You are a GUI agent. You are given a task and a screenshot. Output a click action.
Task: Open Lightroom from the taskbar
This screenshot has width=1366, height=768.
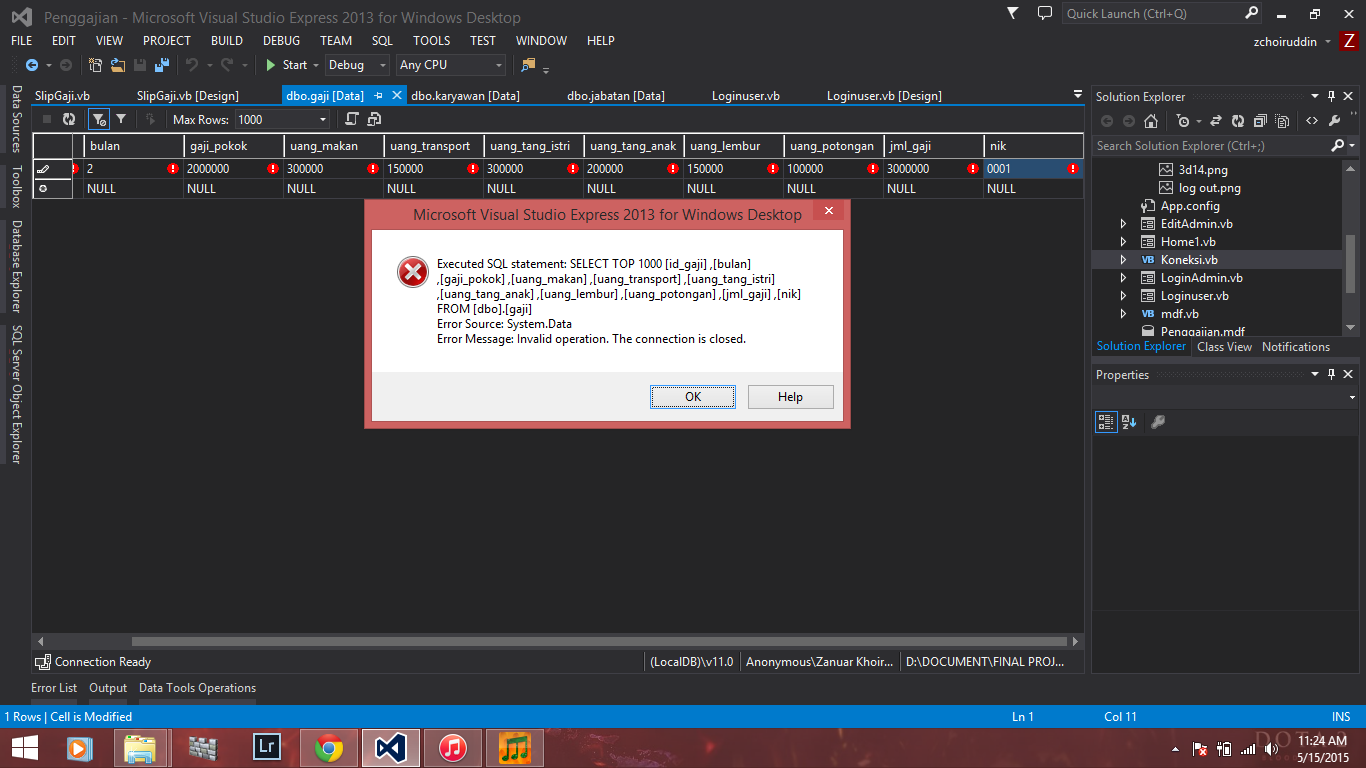[267, 747]
